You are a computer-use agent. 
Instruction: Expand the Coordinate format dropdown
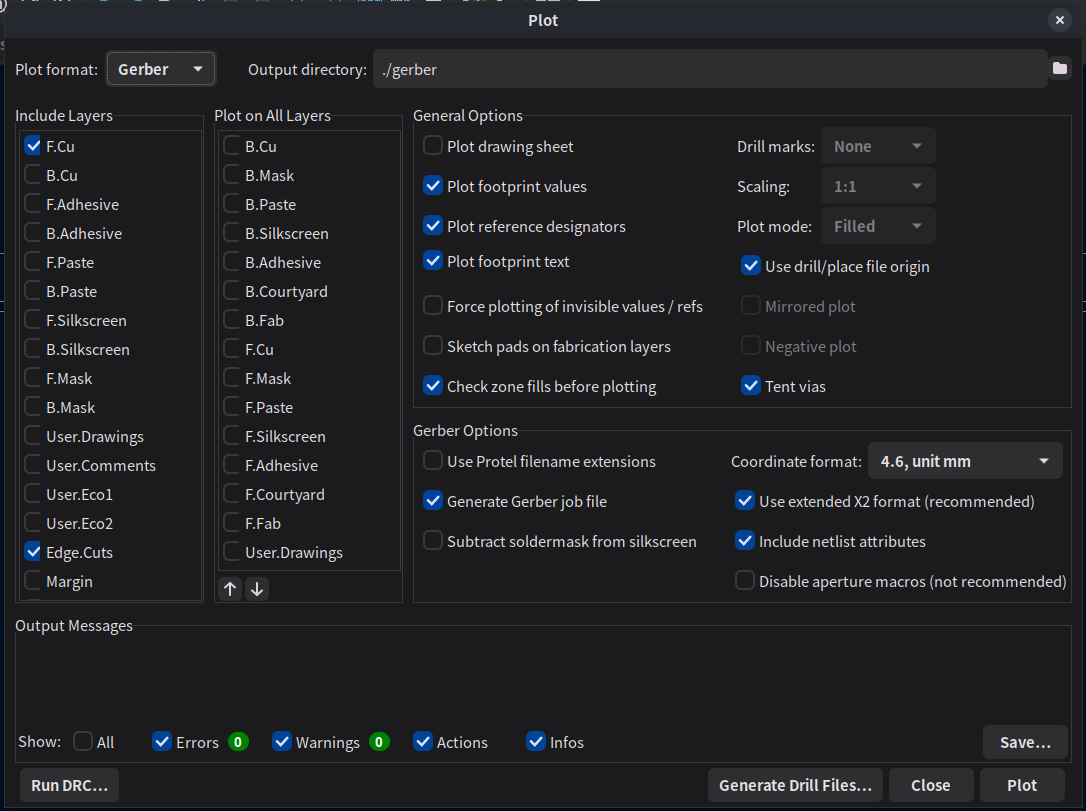point(964,461)
